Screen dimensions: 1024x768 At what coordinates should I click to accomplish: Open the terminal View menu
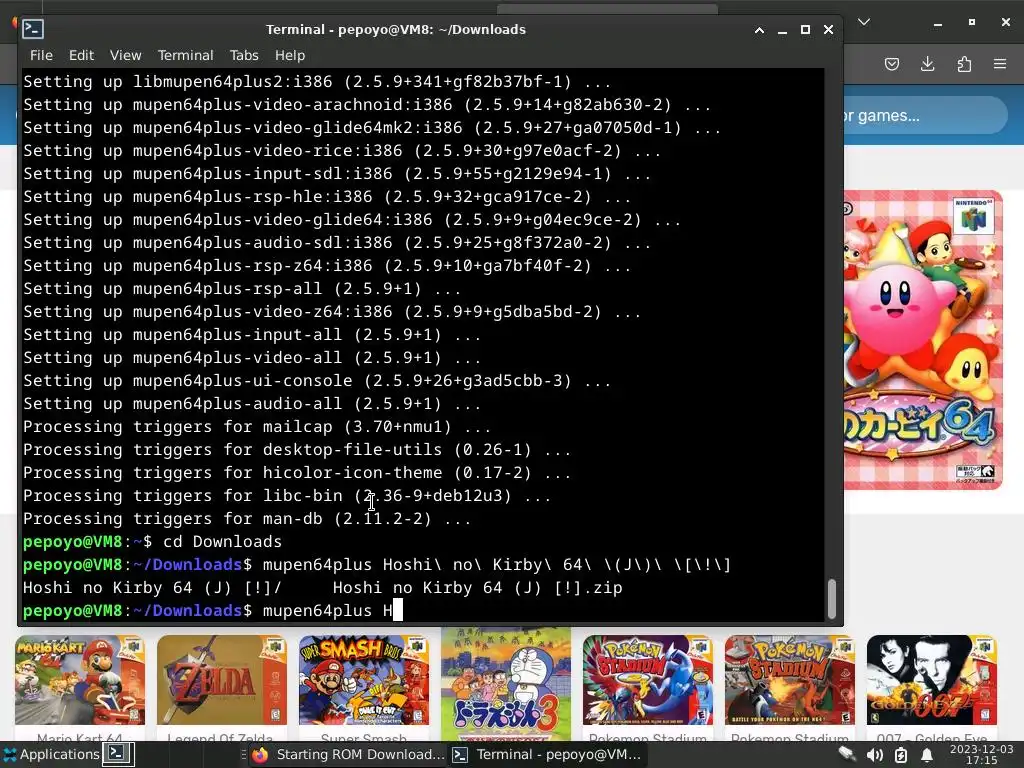tap(125, 56)
